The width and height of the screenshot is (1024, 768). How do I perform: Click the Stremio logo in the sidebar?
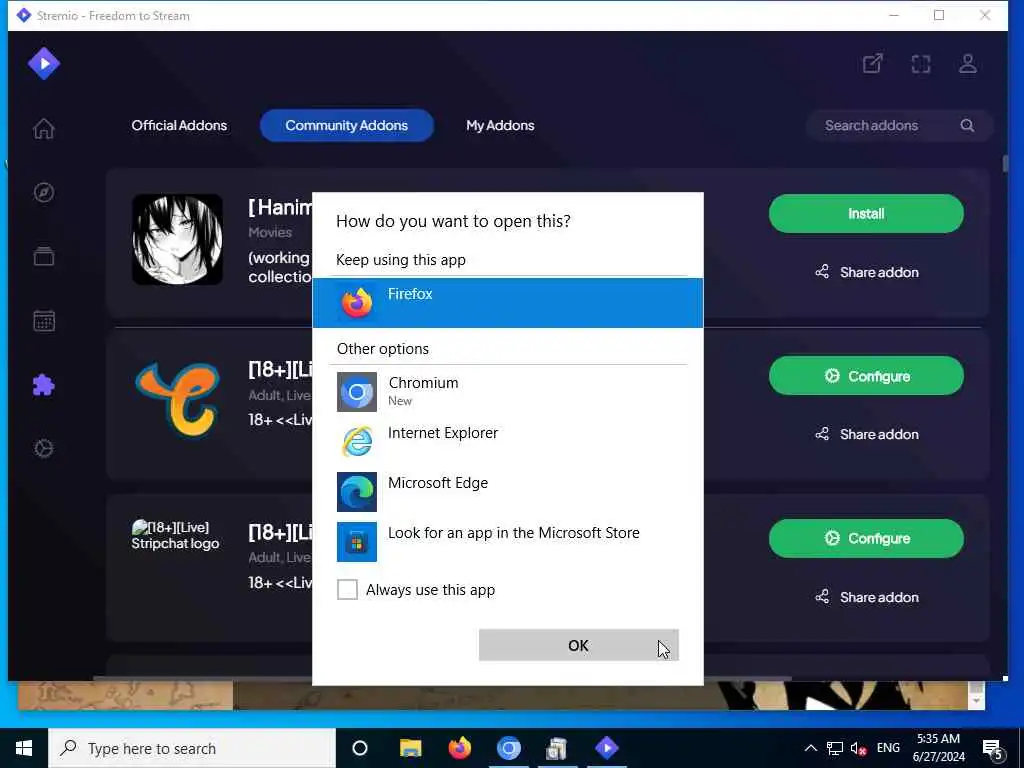pos(44,63)
